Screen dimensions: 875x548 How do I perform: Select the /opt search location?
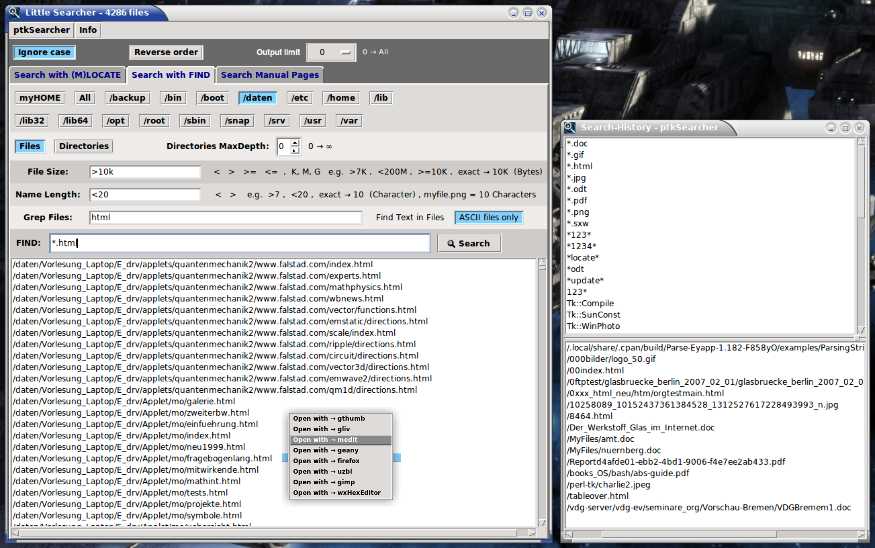(116, 121)
